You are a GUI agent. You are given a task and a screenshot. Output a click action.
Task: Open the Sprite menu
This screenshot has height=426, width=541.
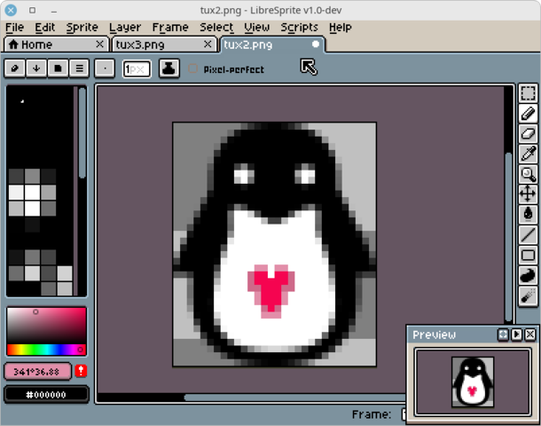82,27
